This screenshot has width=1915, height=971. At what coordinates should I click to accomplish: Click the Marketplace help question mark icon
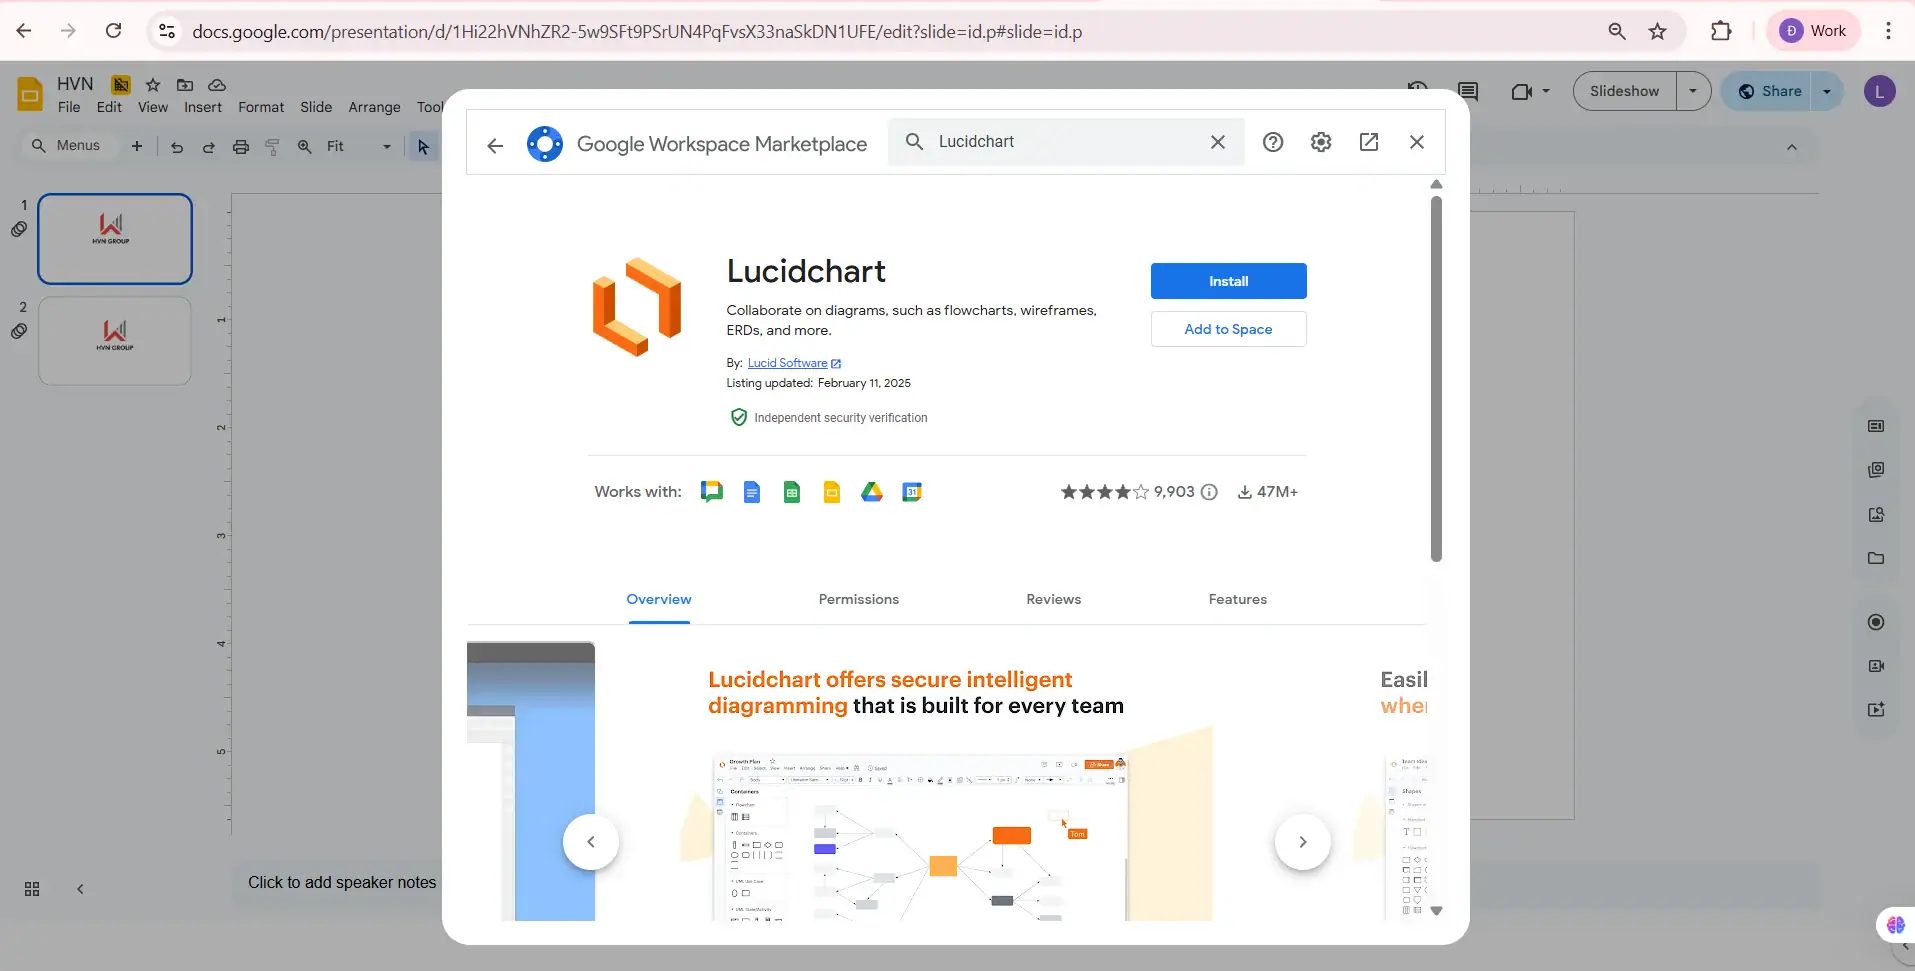(x=1273, y=142)
